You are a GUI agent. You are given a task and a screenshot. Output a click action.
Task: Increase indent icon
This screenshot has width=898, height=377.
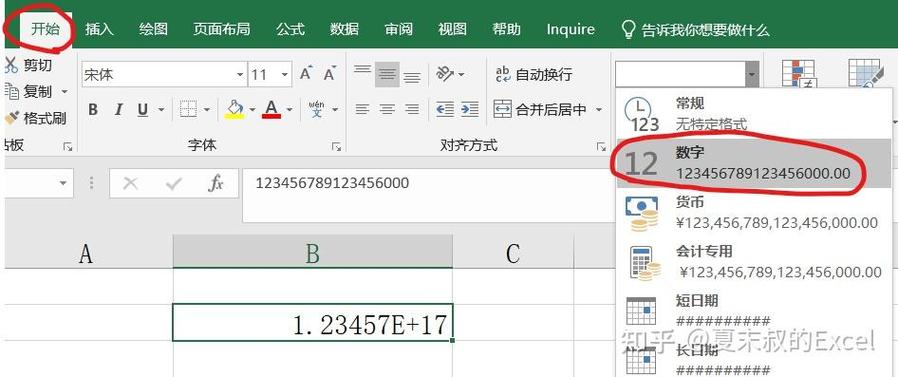click(470, 109)
